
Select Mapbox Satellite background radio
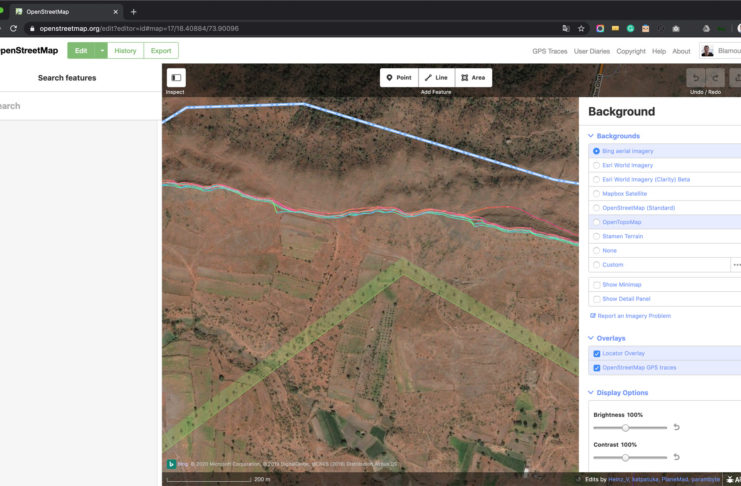[597, 193]
